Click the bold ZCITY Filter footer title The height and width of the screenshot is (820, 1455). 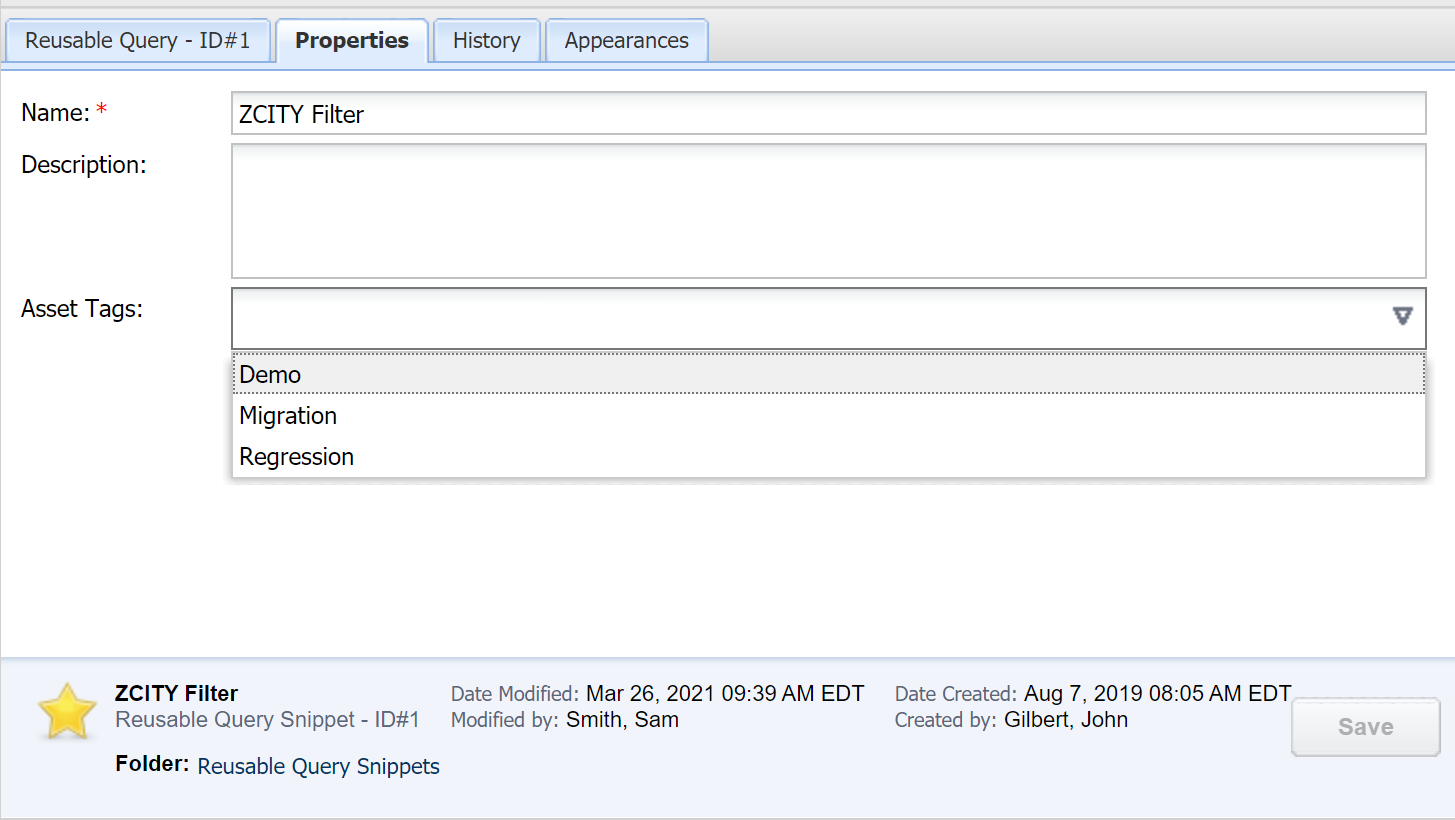[x=177, y=693]
